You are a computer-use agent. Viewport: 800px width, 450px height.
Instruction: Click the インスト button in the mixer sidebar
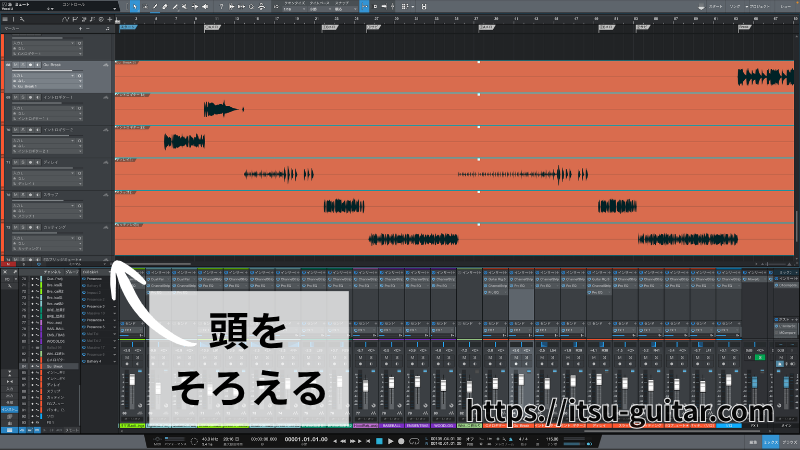[9, 409]
